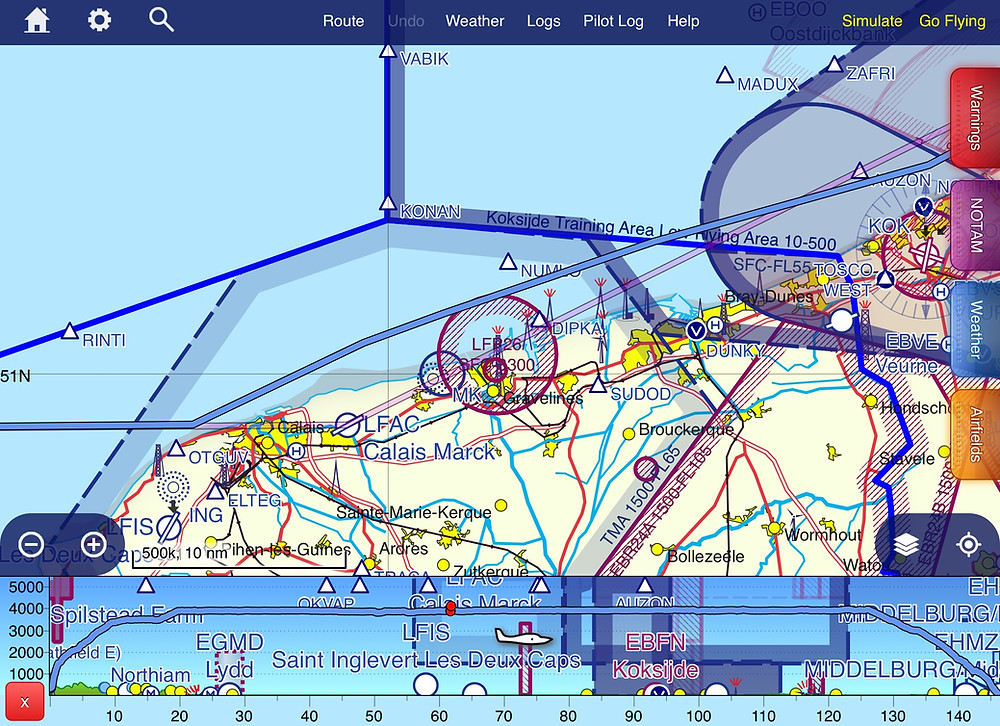Viewport: 1000px width, 726px height.
Task: Go to the Home screen icon
Action: click(x=37, y=20)
